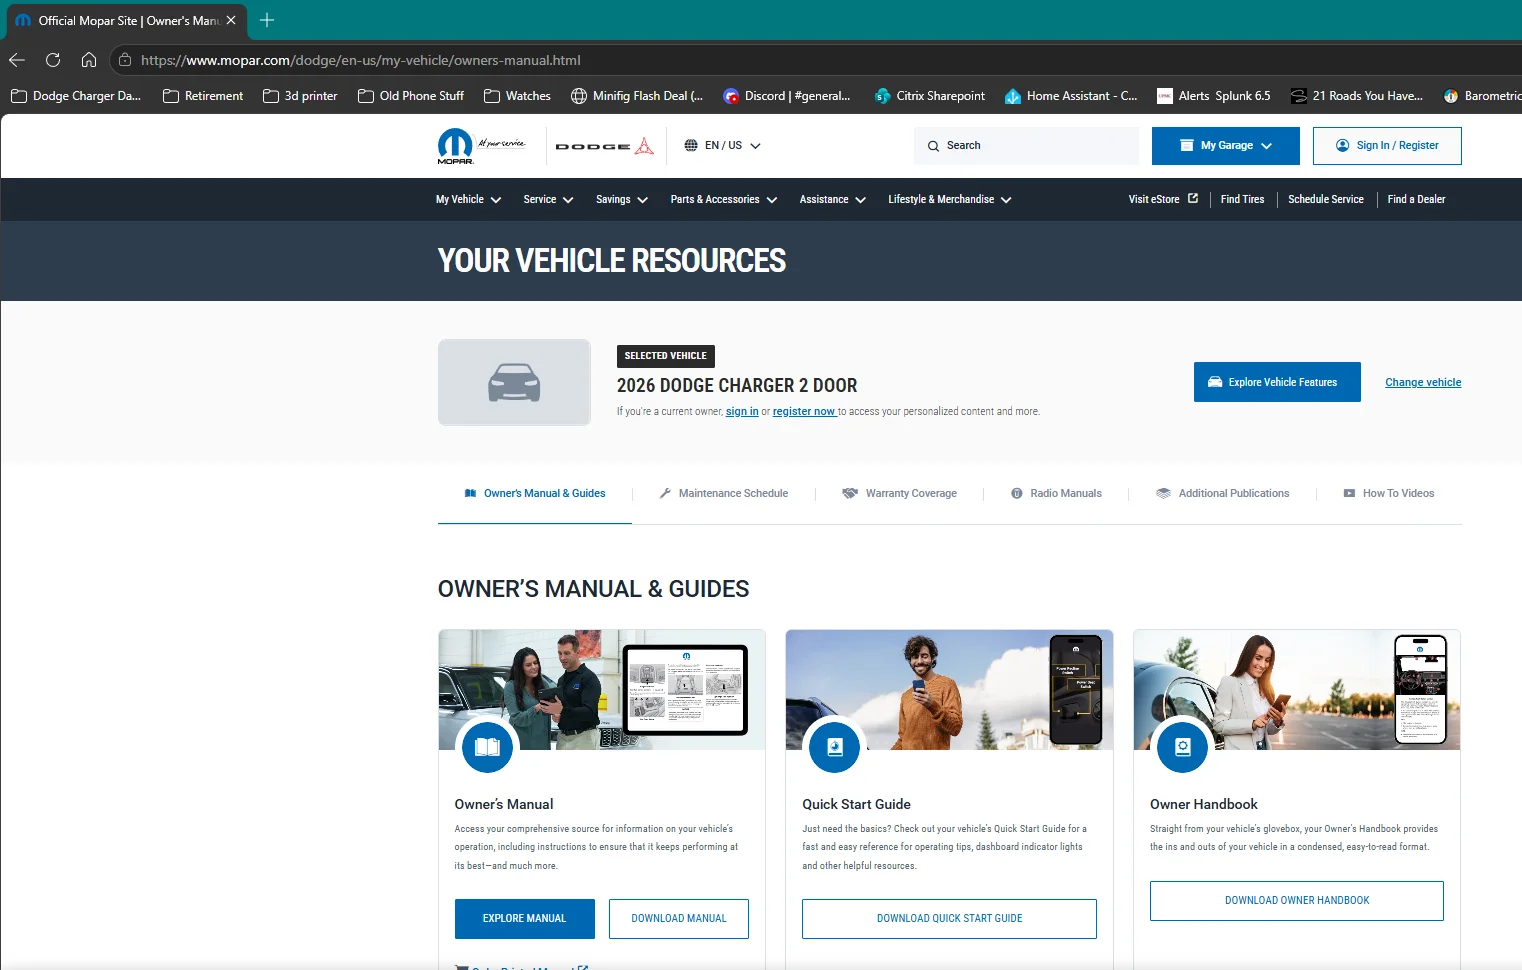Image resolution: width=1522 pixels, height=970 pixels.
Task: Click the Download Manual button
Action: pos(679,919)
